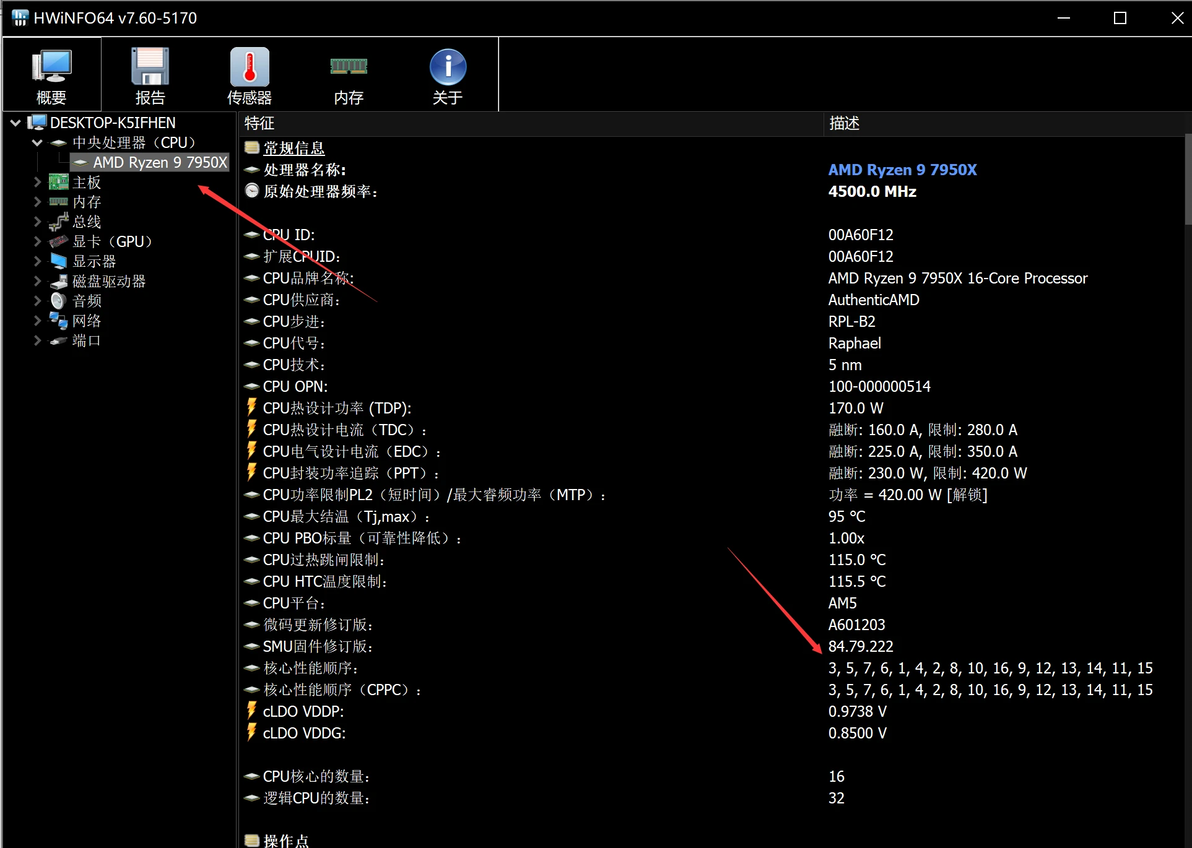Click the 音频 speaker icon in tree
This screenshot has width=1192, height=848.
[59, 300]
